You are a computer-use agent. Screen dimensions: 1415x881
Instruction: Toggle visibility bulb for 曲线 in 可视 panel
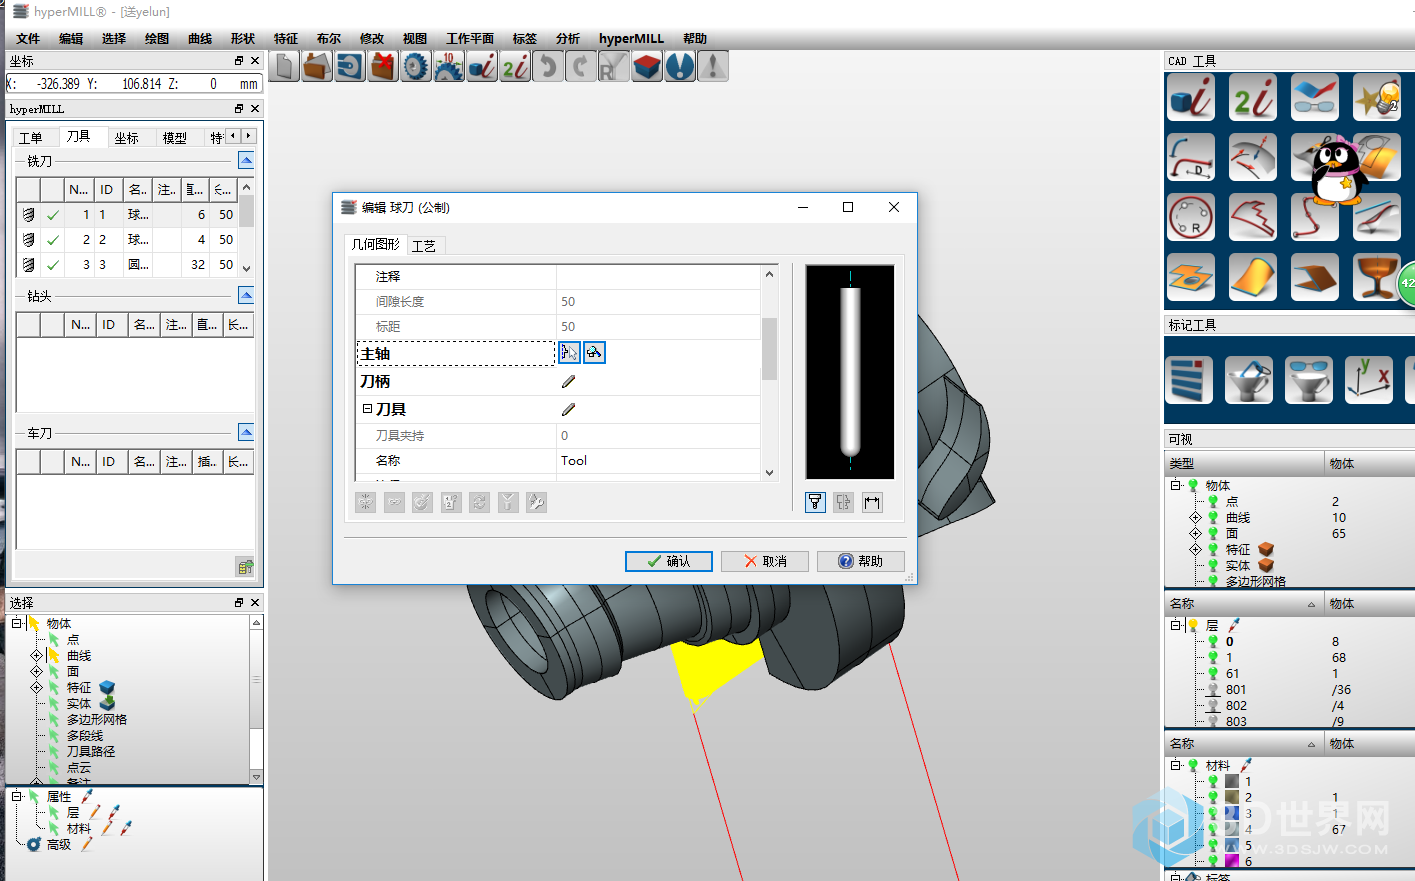pyautogui.click(x=1213, y=518)
